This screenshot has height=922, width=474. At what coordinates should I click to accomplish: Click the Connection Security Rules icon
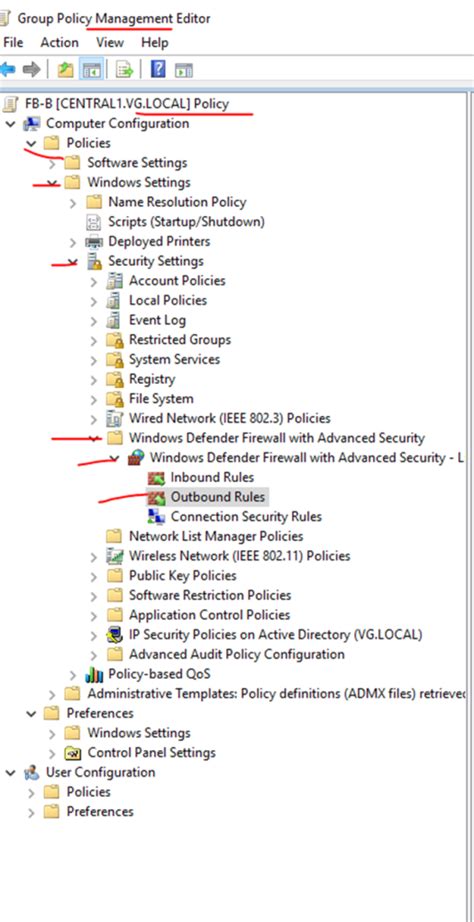click(x=156, y=517)
